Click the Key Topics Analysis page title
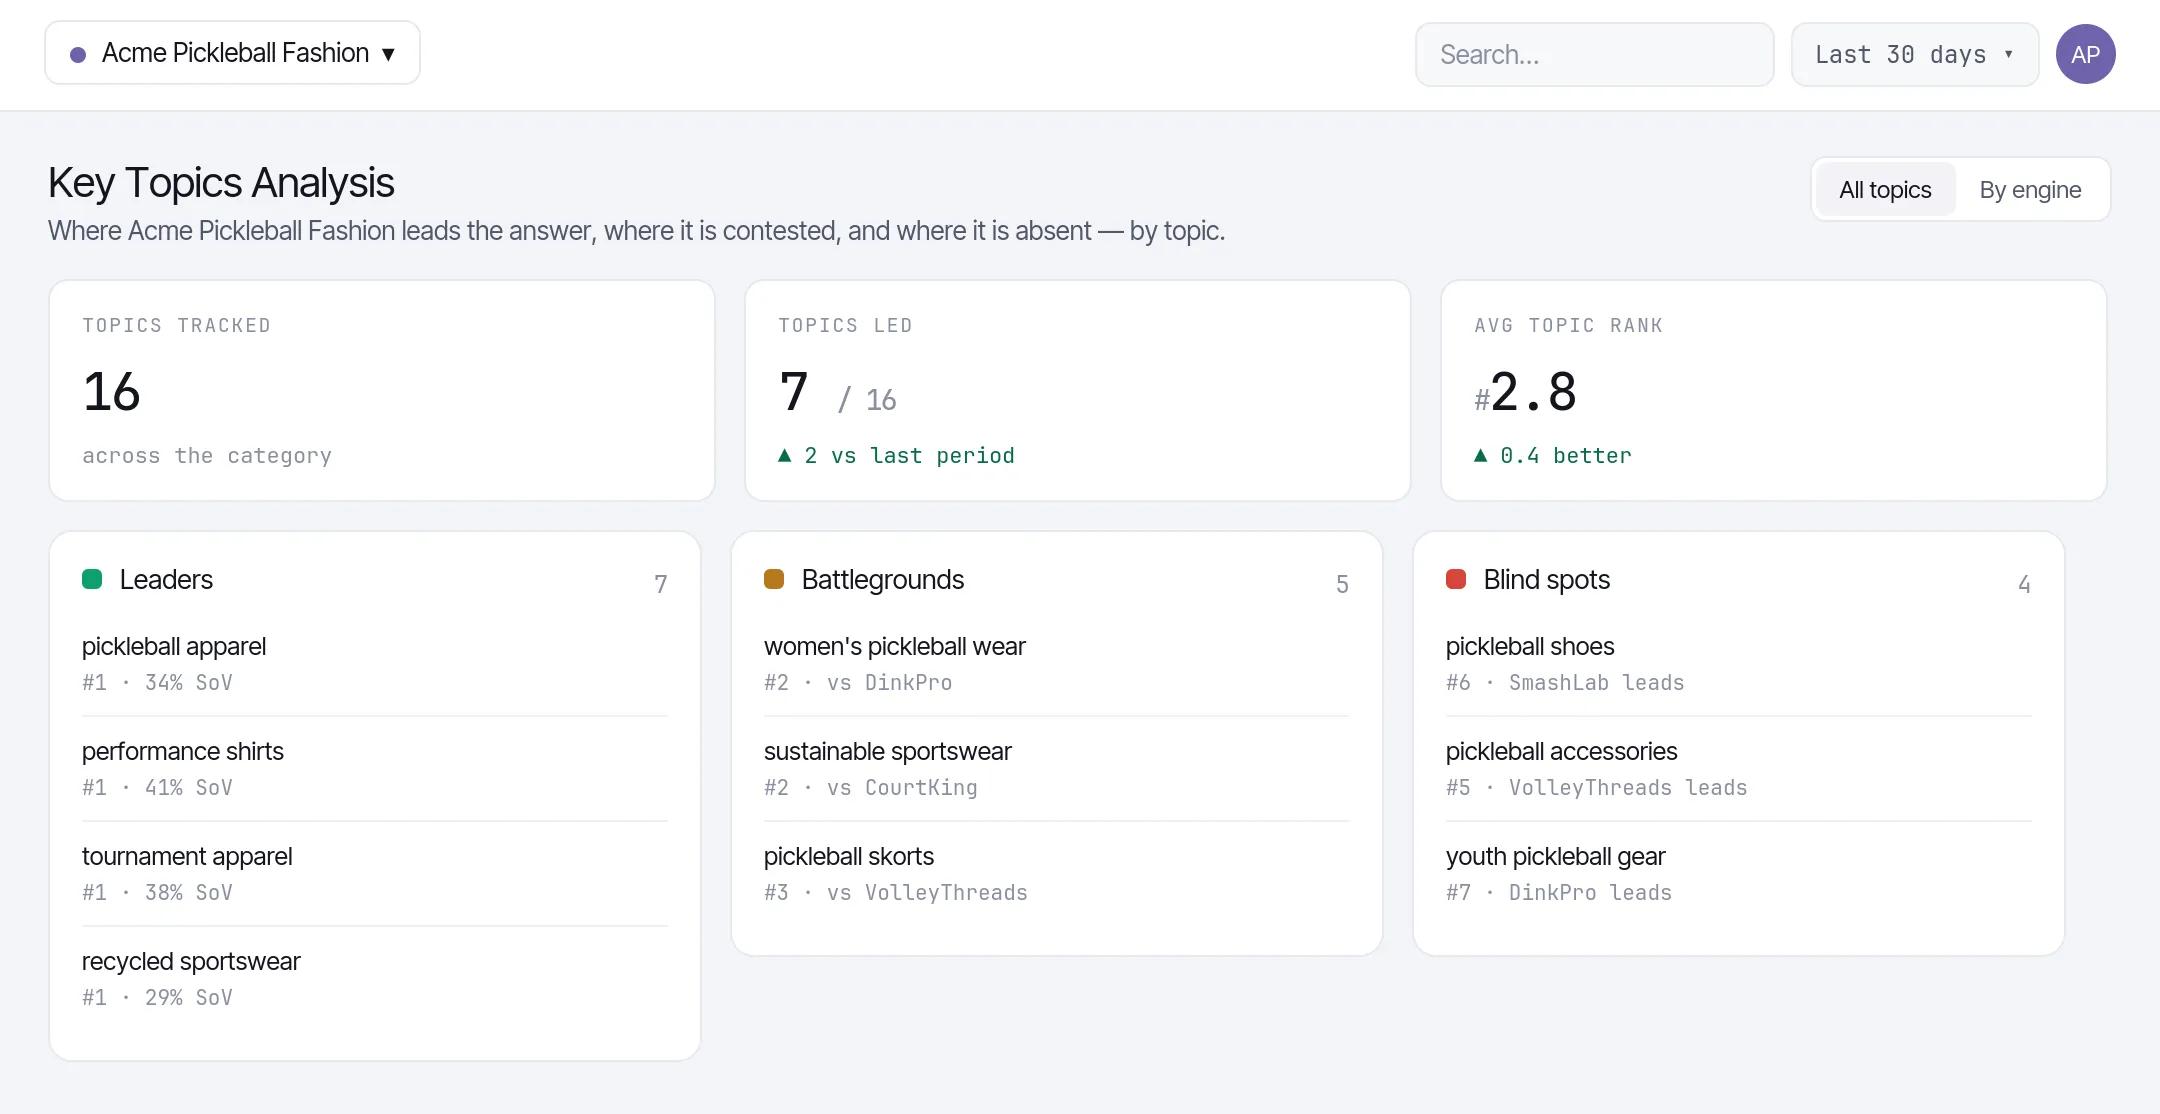Image resolution: width=2160 pixels, height=1114 pixels. coord(221,183)
